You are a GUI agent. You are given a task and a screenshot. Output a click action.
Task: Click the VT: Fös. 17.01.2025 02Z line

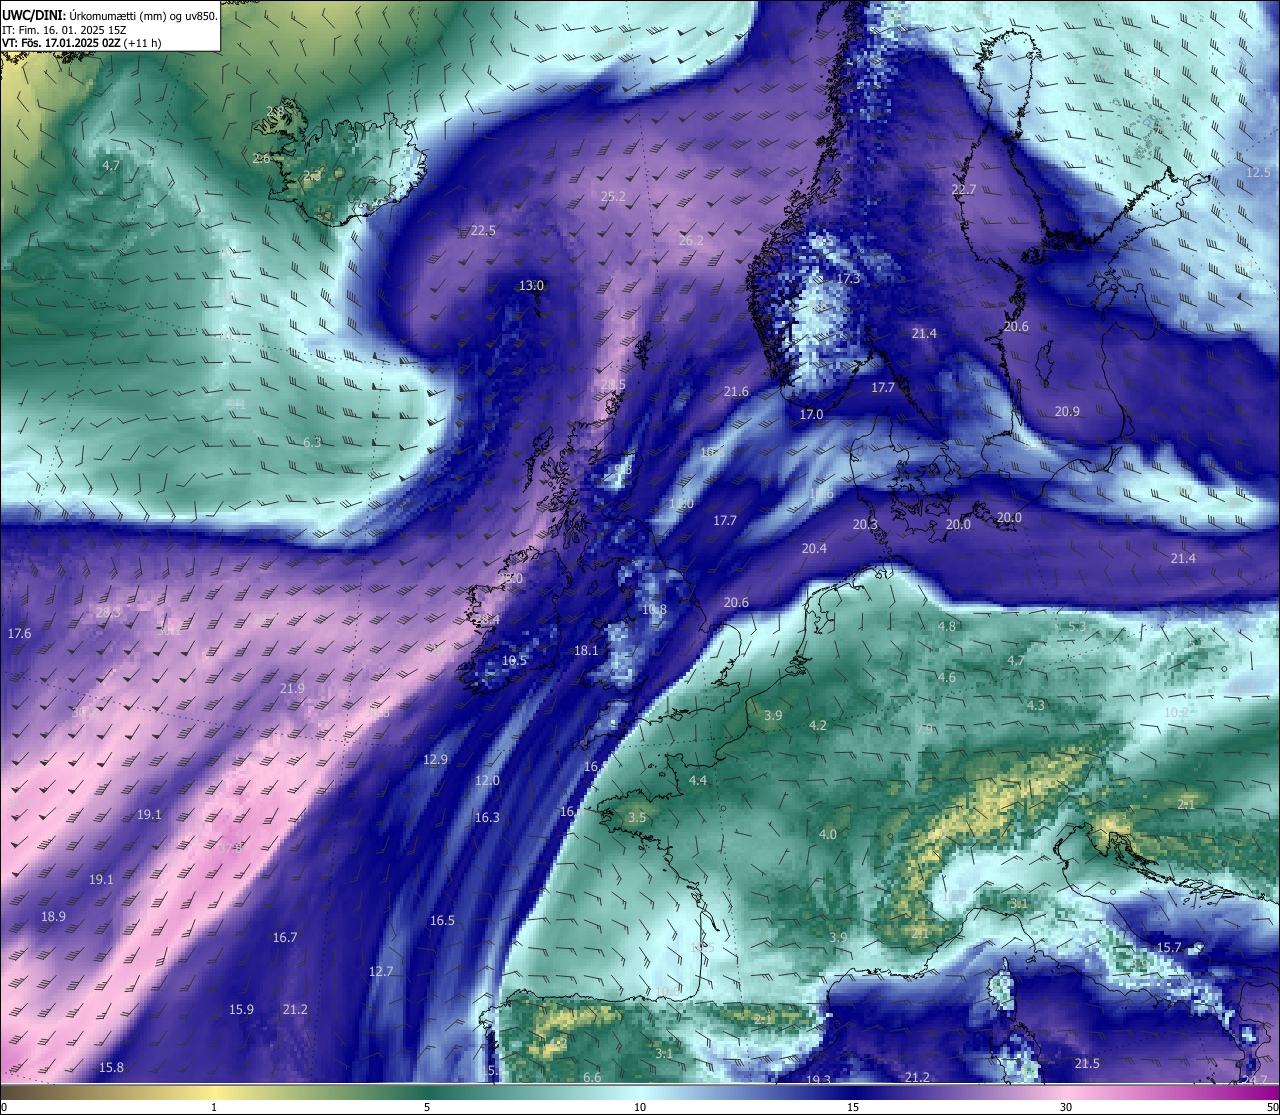[82, 43]
